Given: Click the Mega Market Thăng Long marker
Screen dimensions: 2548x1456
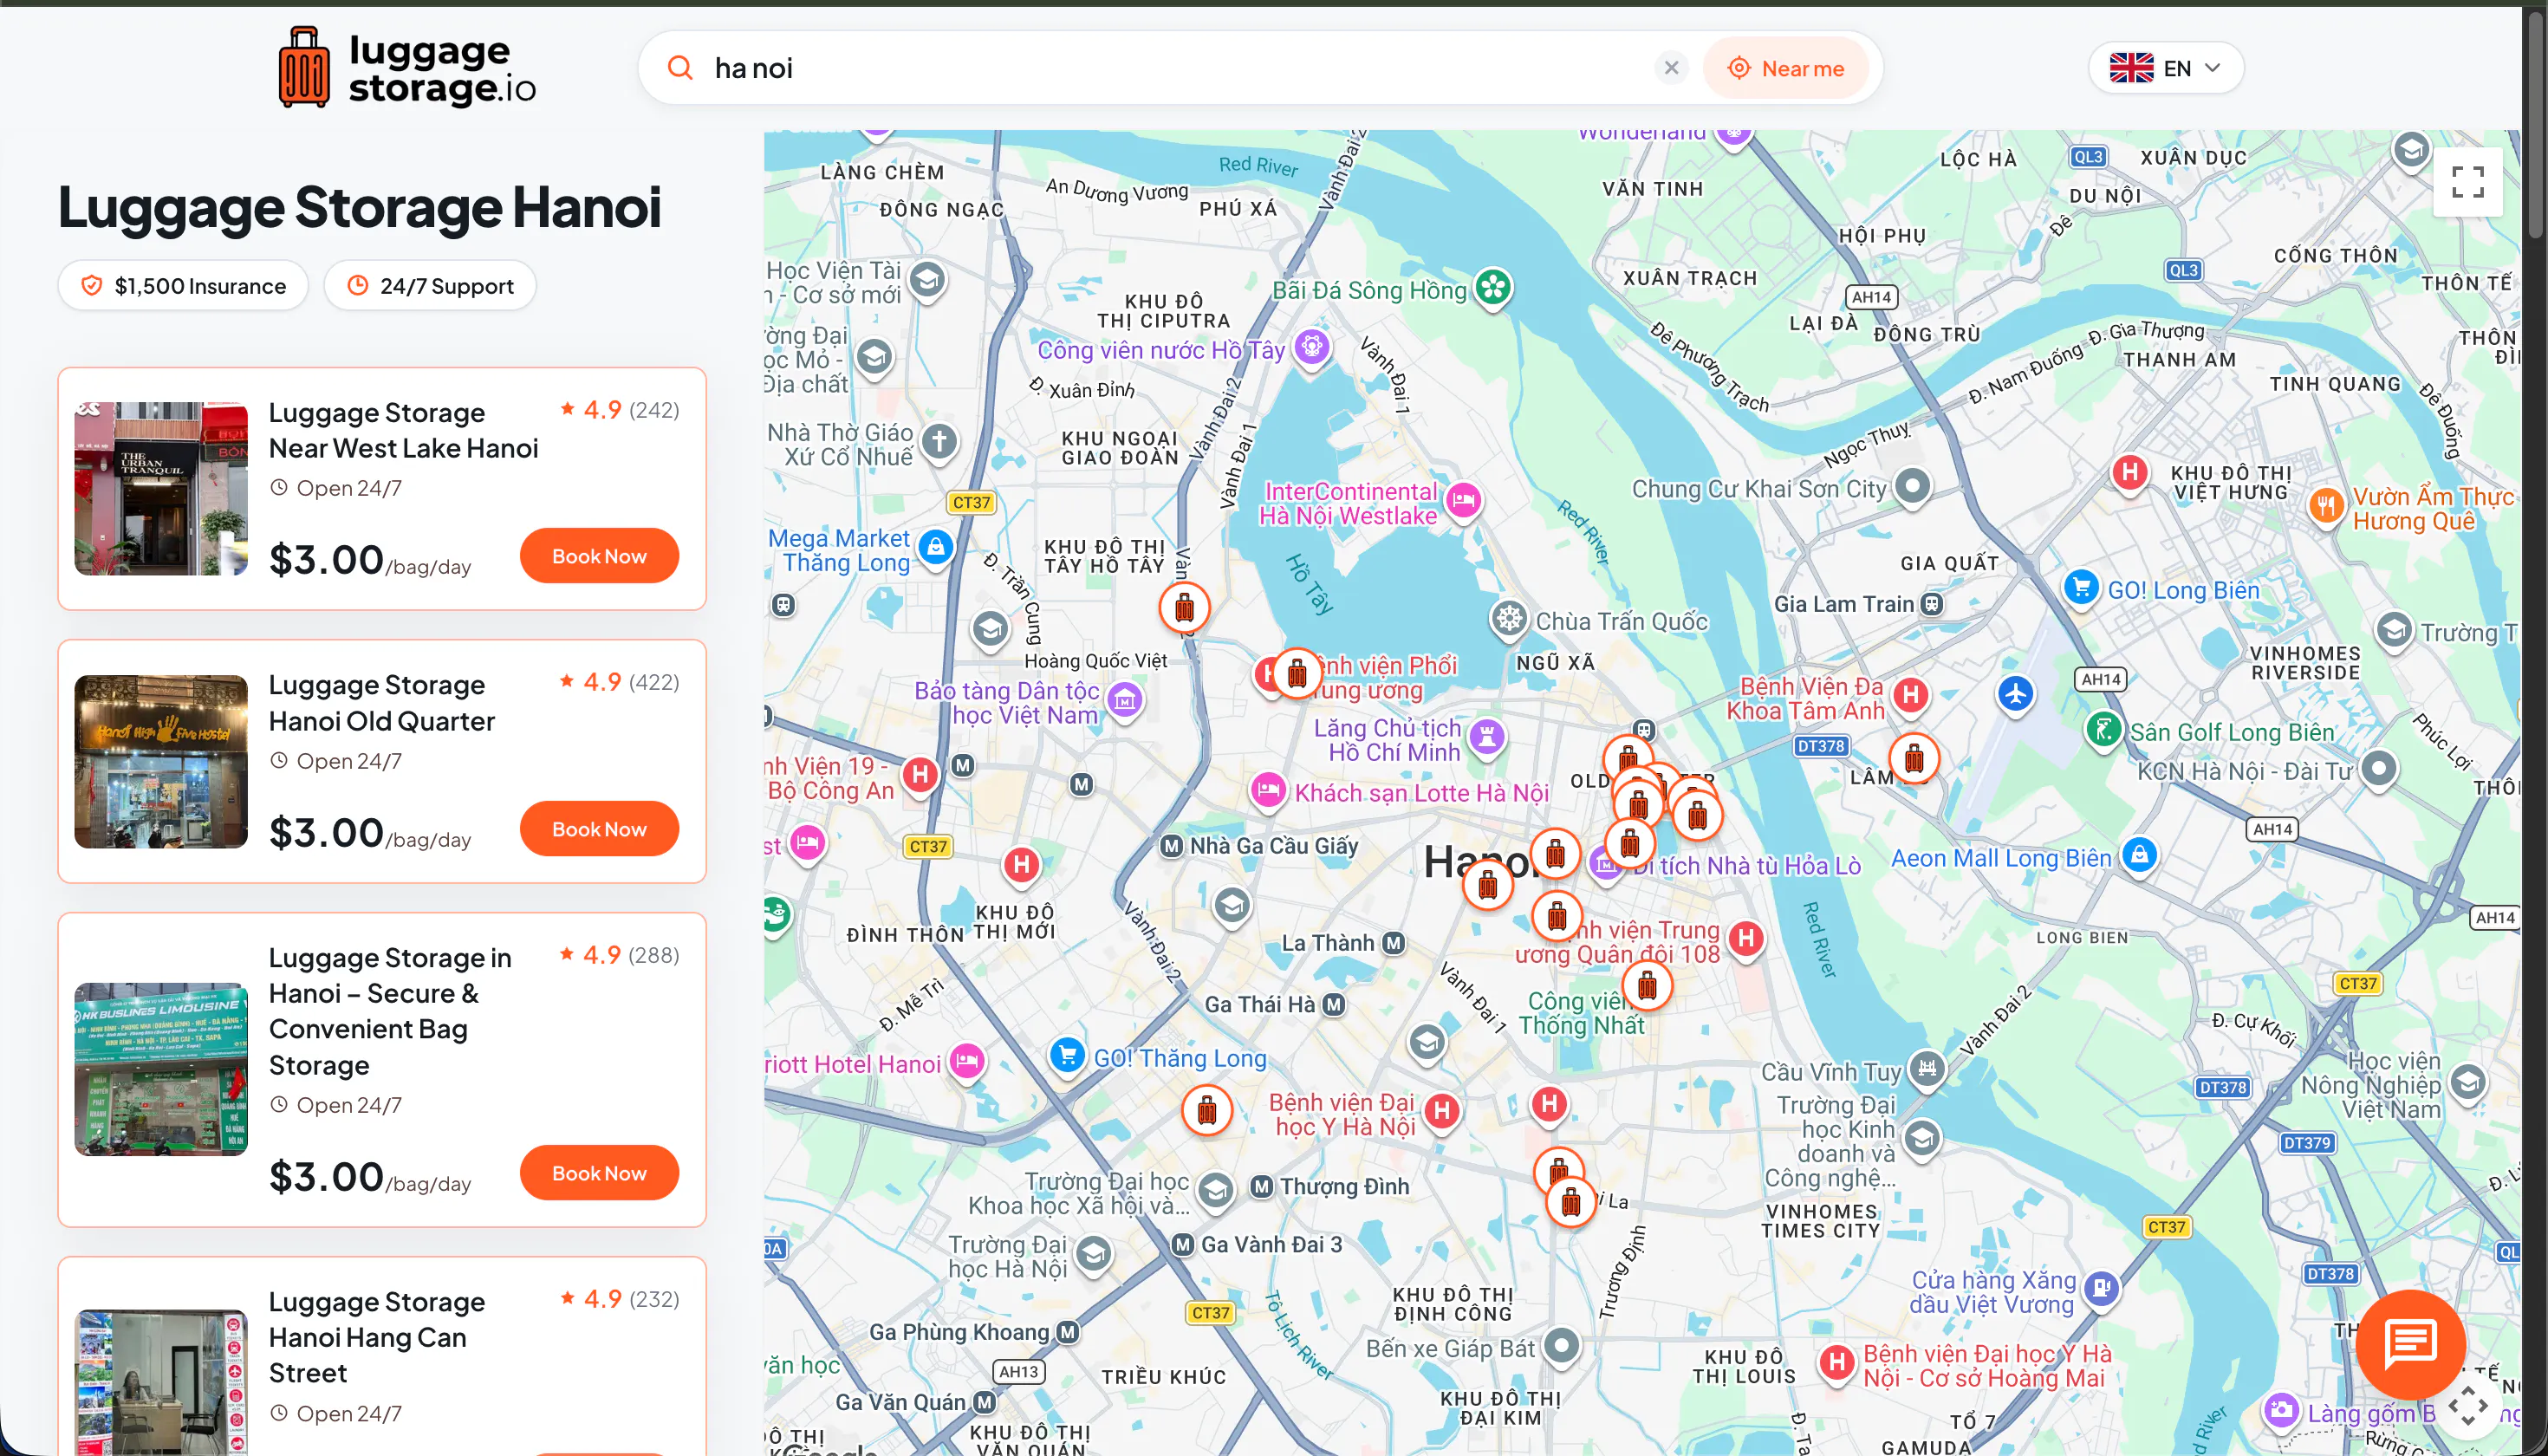Looking at the screenshot, I should coord(936,547).
